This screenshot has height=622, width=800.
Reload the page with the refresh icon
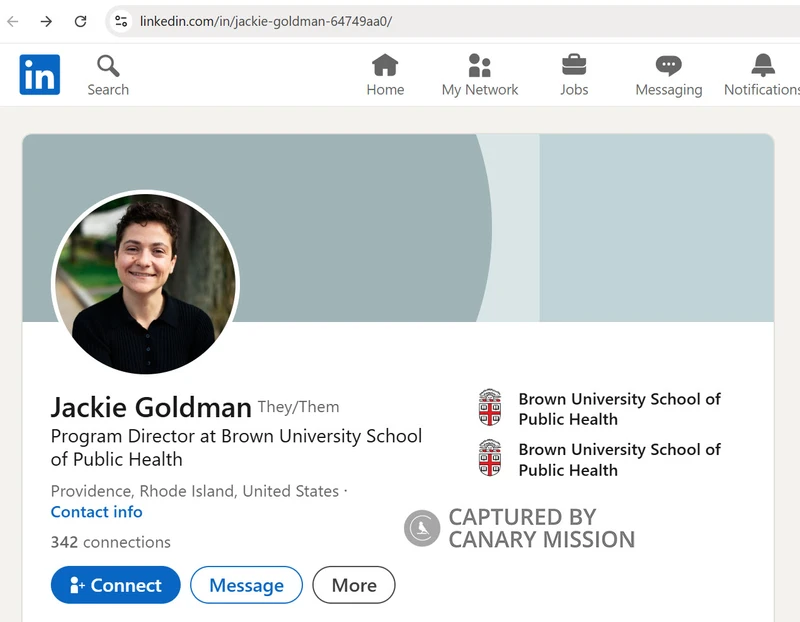coord(80,21)
